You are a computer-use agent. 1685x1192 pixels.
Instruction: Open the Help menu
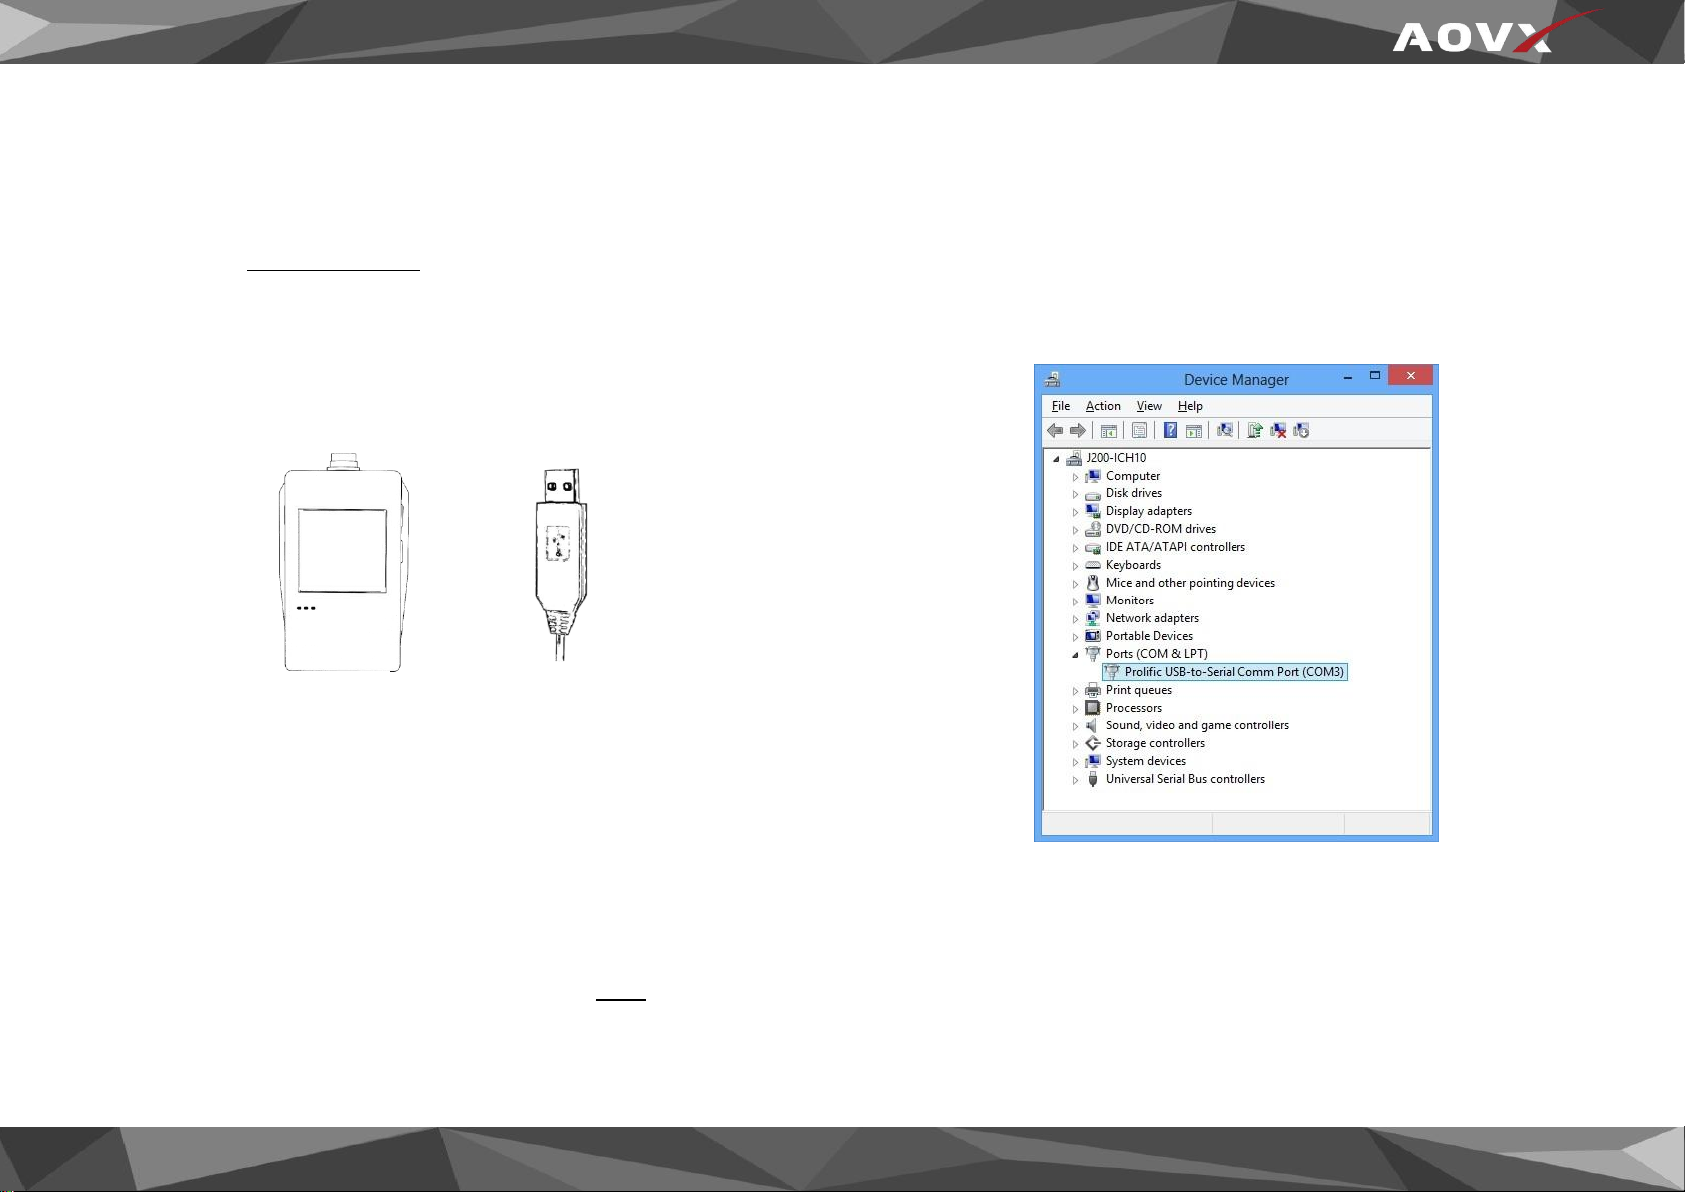[1190, 406]
